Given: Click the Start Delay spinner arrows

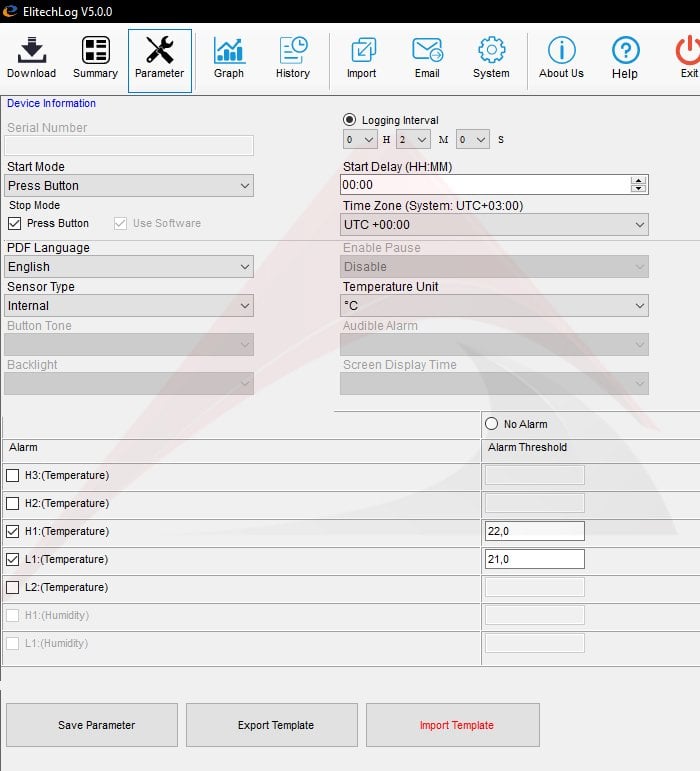Looking at the screenshot, I should [x=639, y=185].
